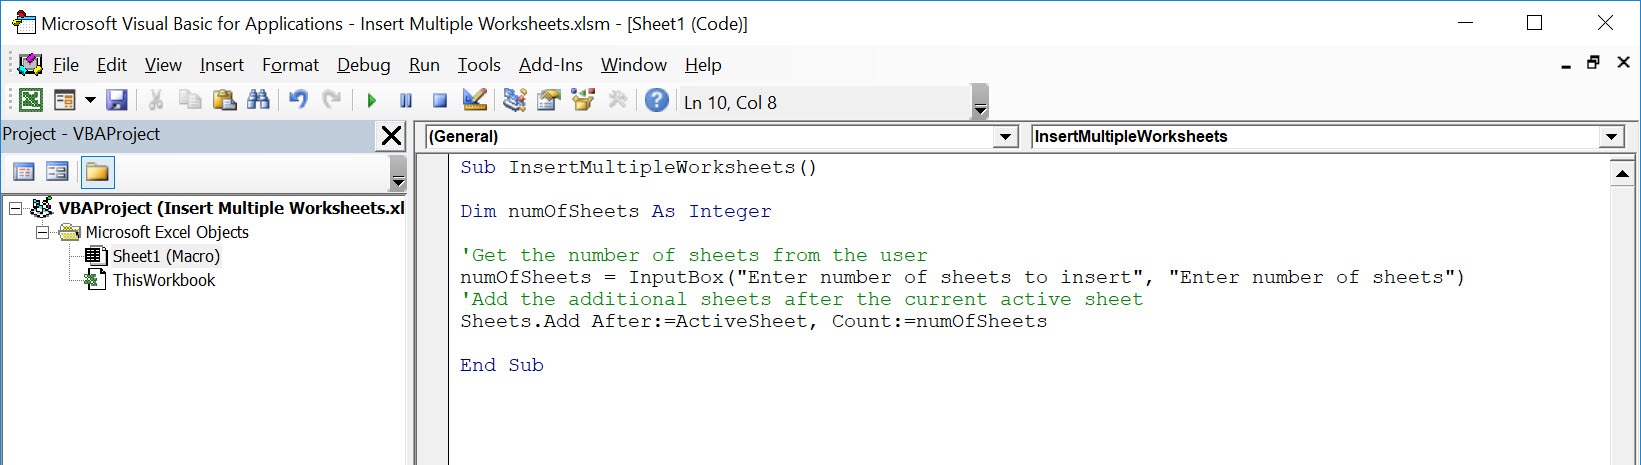Open the View menu

coord(163,65)
